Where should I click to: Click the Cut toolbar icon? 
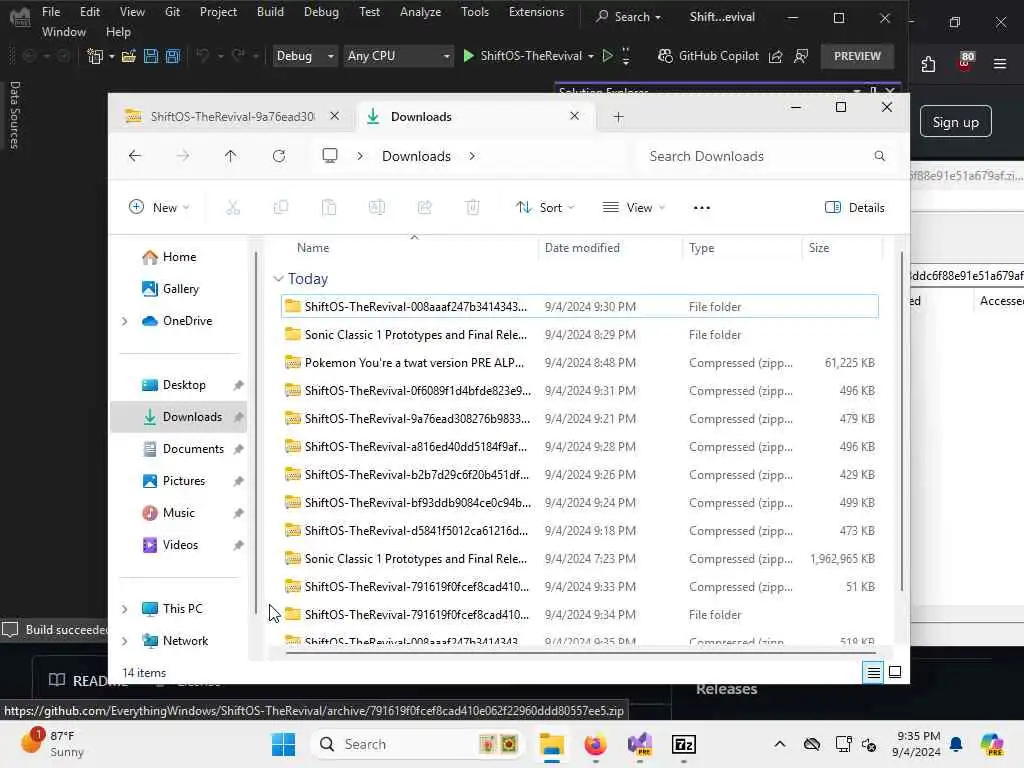232,208
